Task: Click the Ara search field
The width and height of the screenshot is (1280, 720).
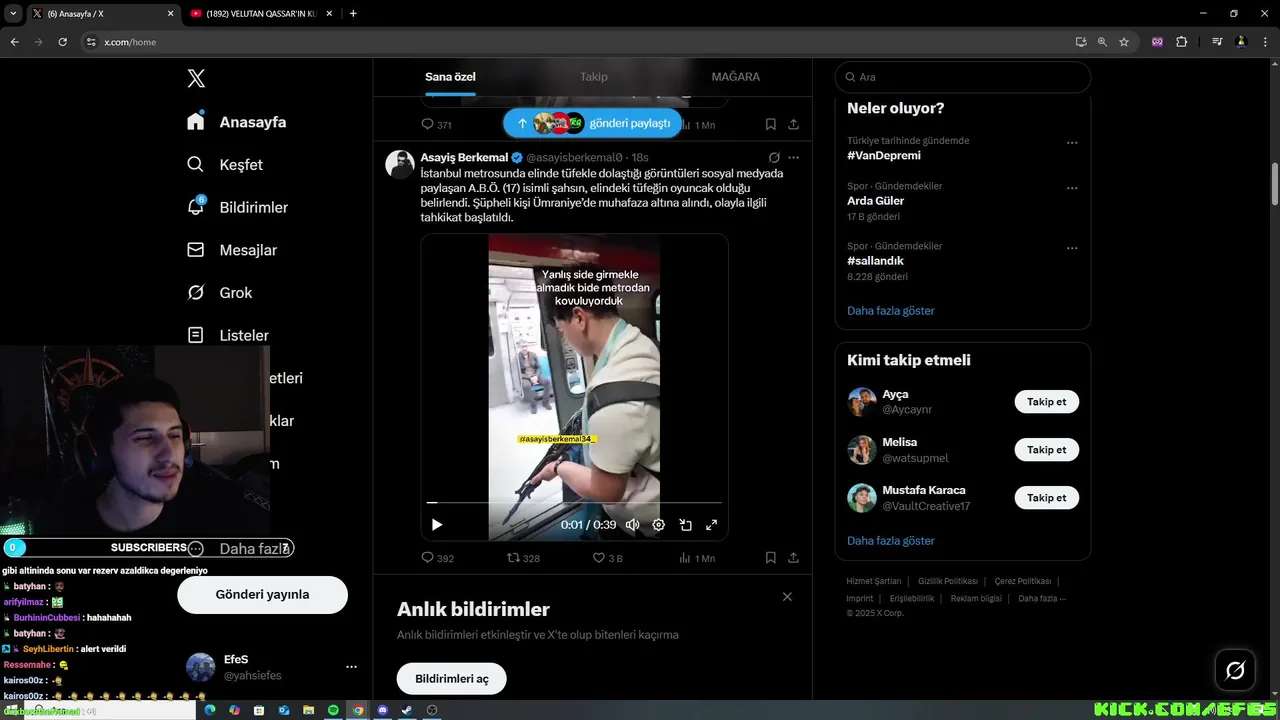Action: (x=963, y=77)
